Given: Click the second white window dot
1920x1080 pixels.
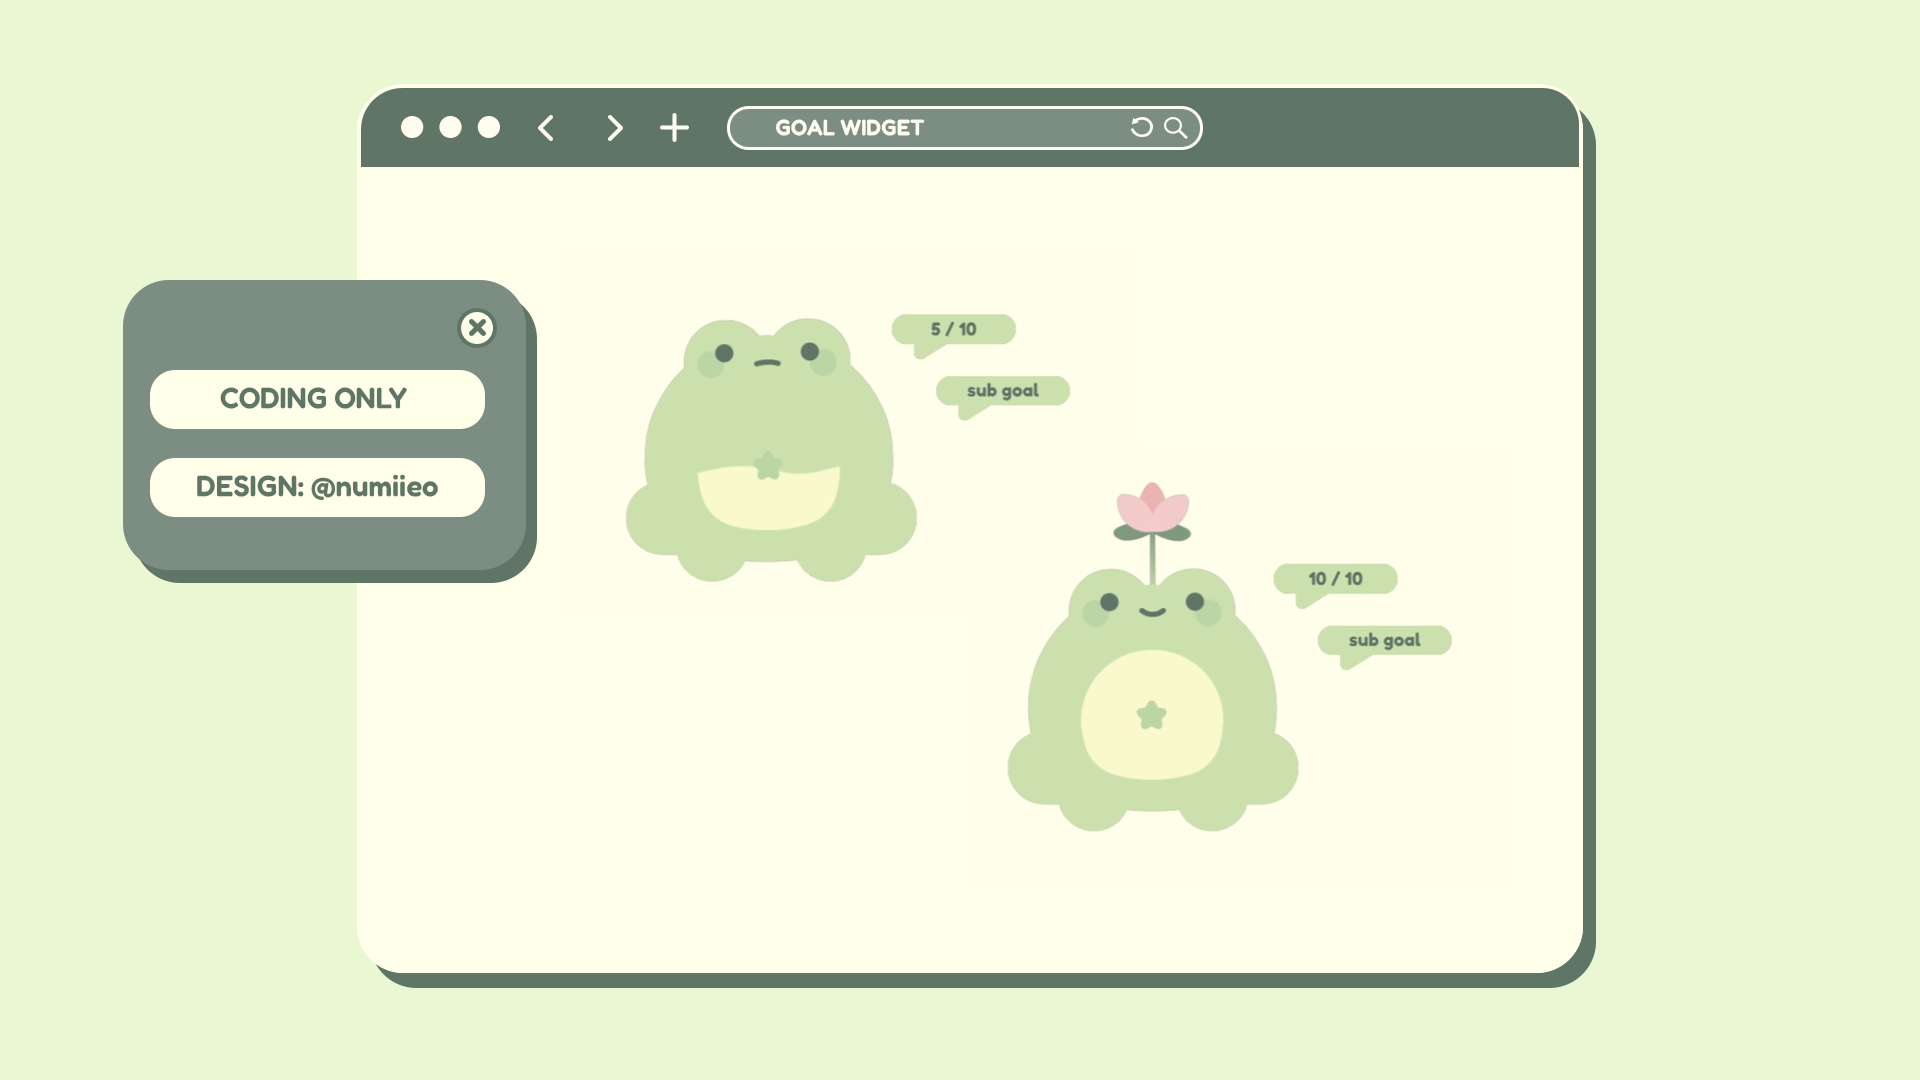Looking at the screenshot, I should pos(450,127).
